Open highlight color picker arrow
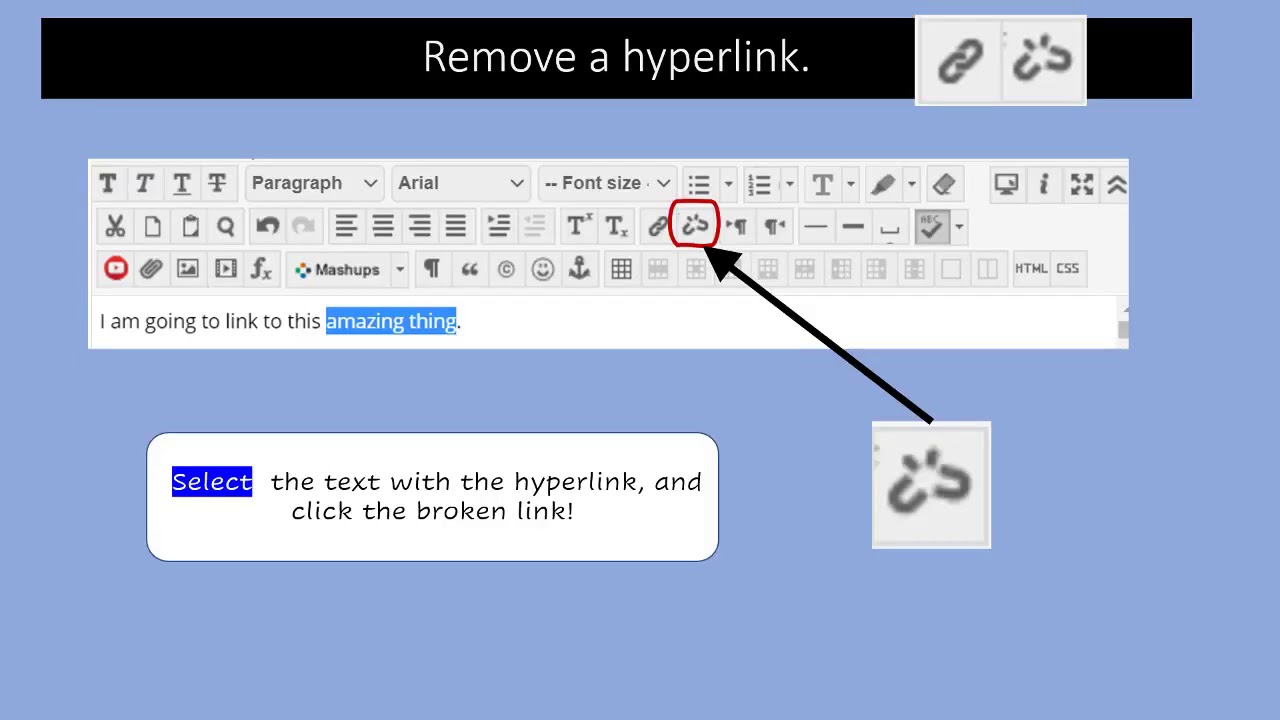Screen dimensions: 1280x720 tap(911, 184)
